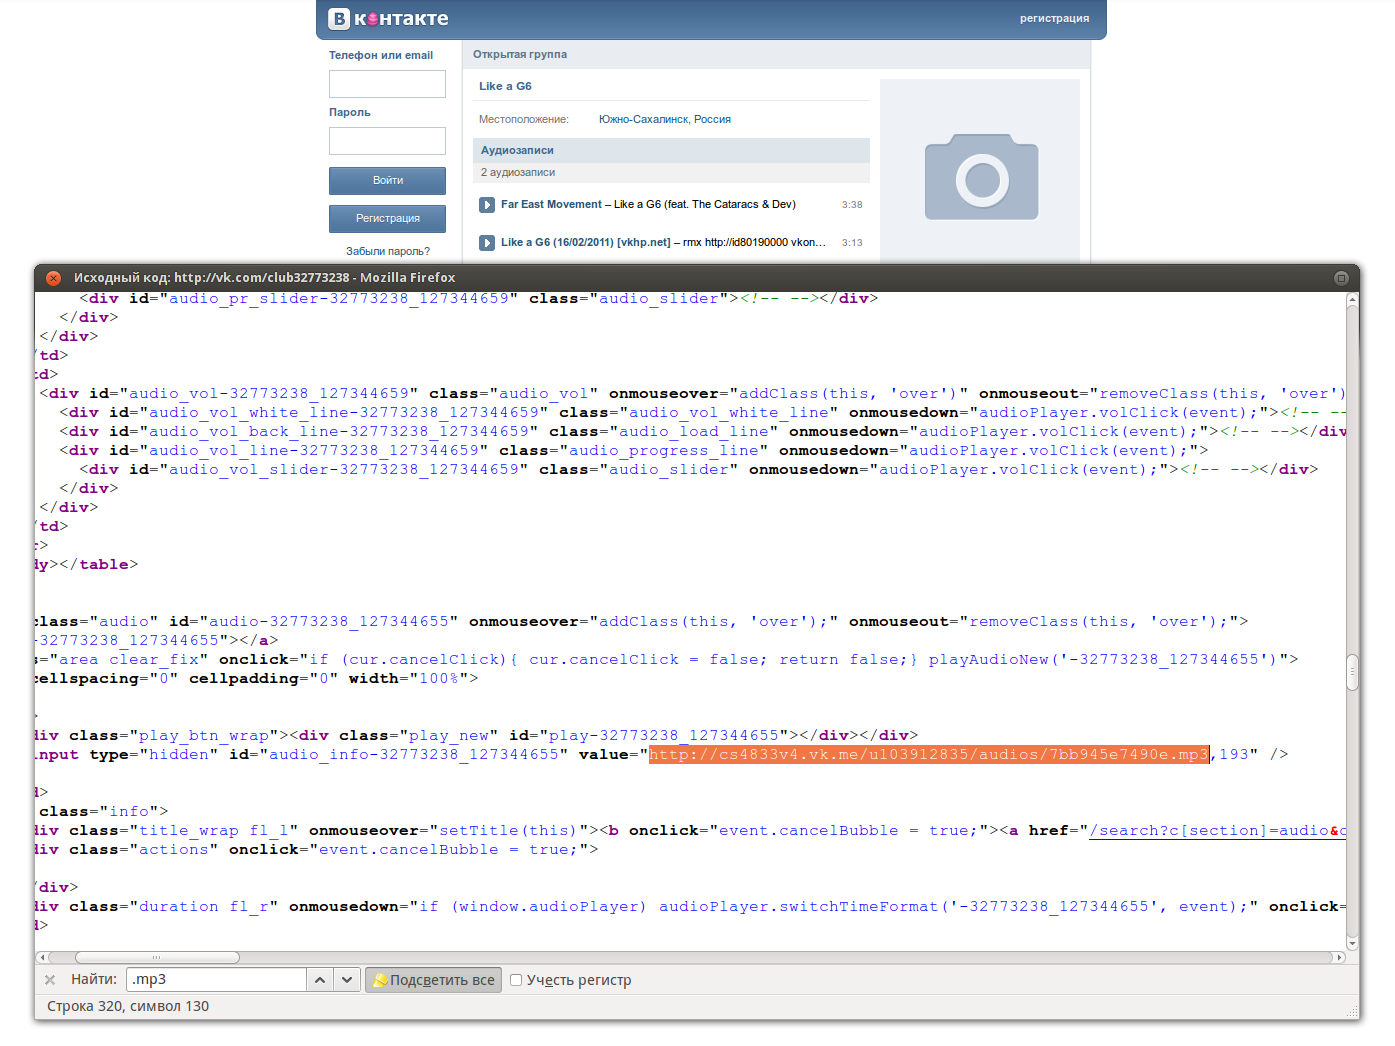Click the VKontakte logo in header

[388, 18]
